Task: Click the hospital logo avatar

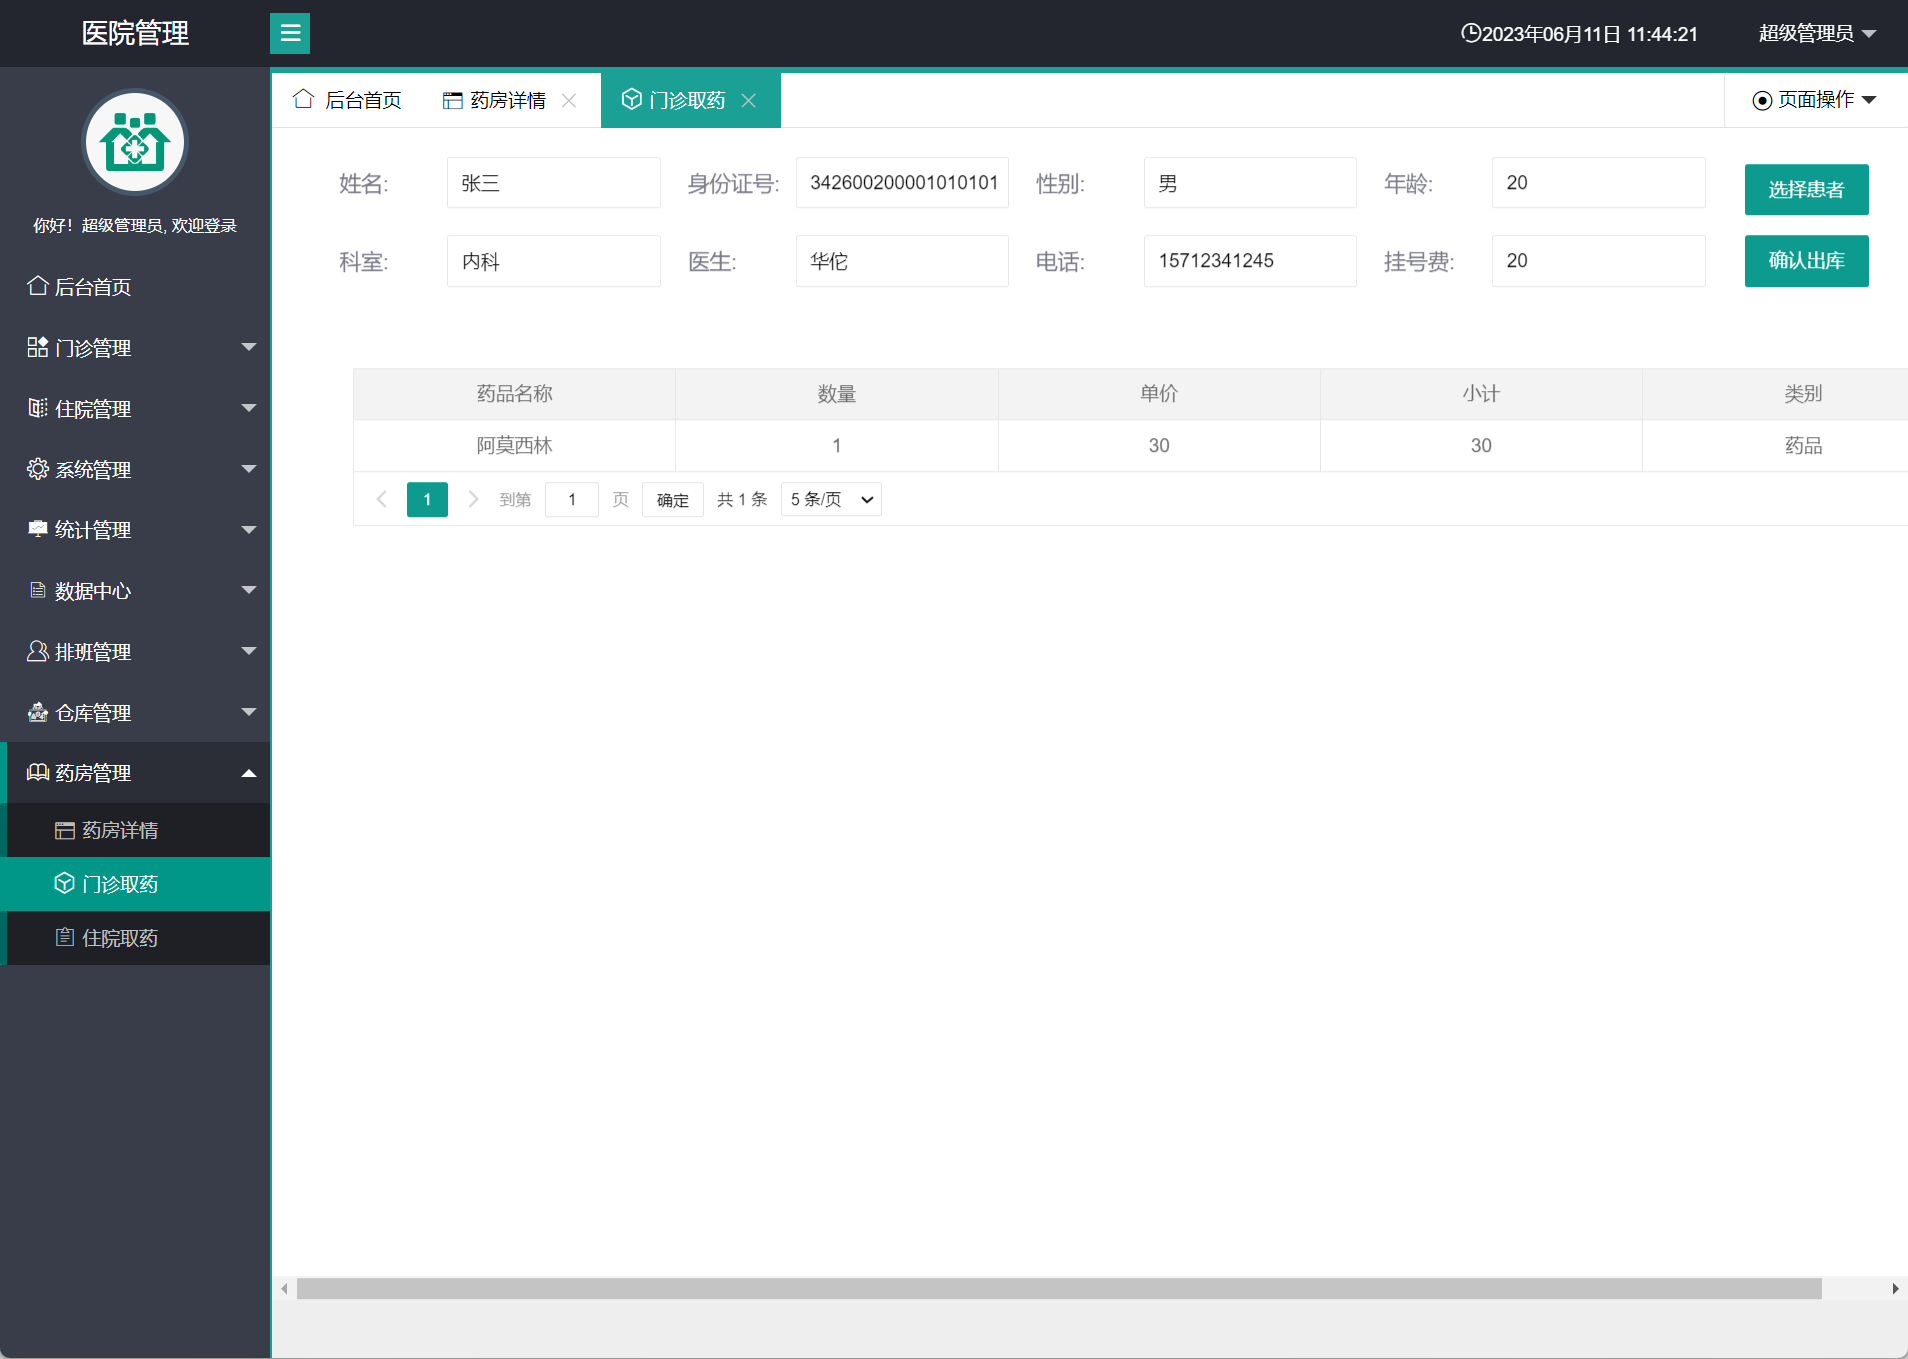Action: point(135,142)
